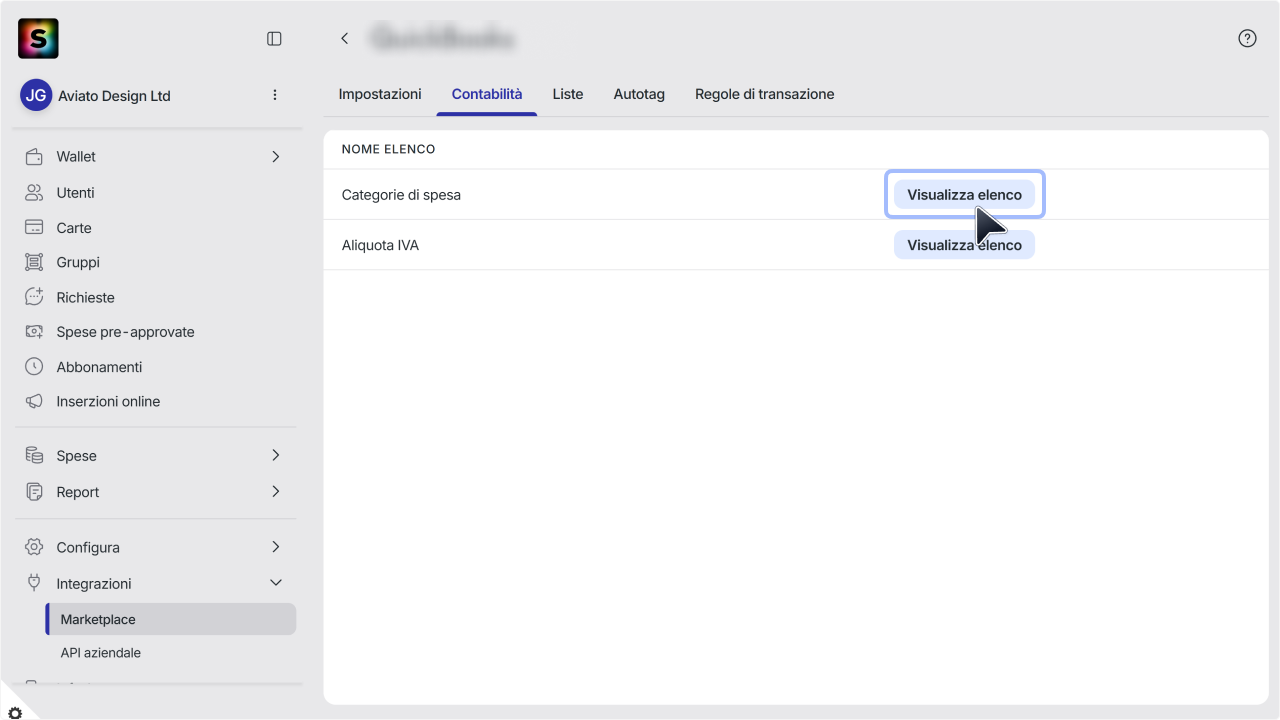Screen dimensions: 1280x720
Task: Click the Spese coins icon
Action: pos(34,455)
